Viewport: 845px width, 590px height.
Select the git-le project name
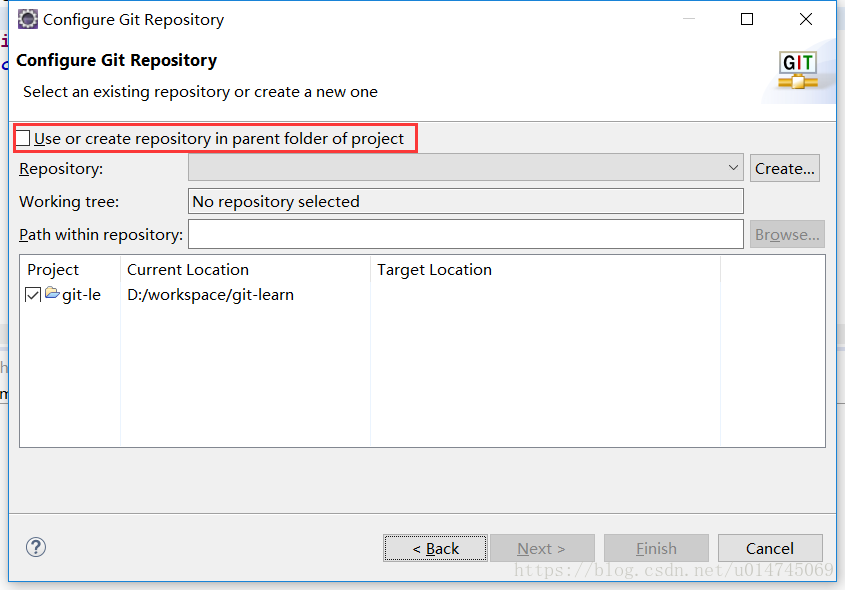81,295
